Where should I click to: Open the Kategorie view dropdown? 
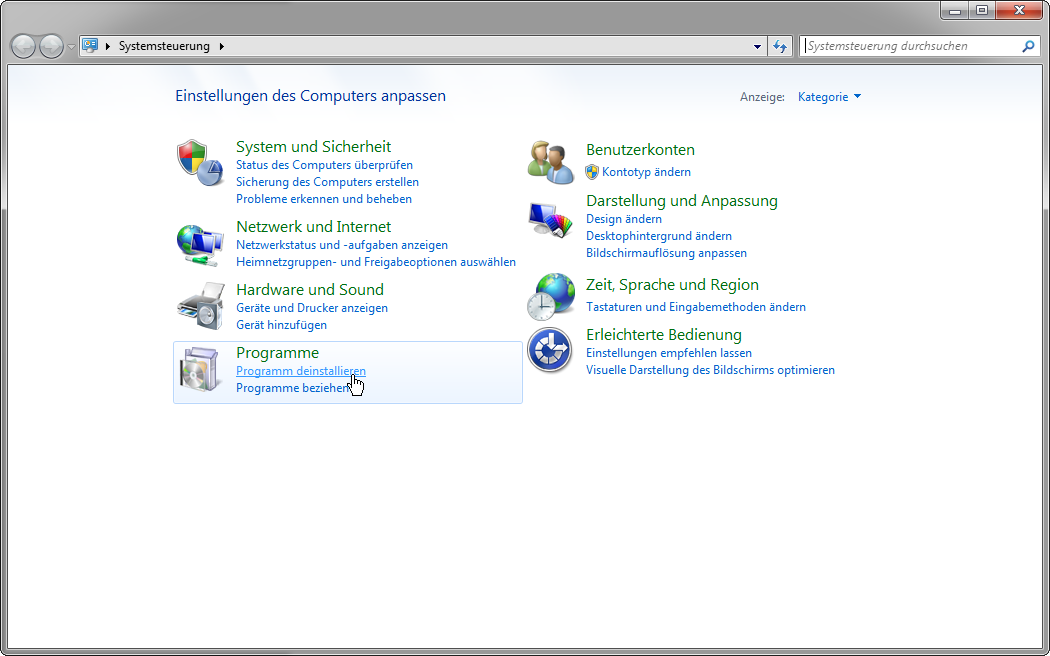(x=829, y=97)
